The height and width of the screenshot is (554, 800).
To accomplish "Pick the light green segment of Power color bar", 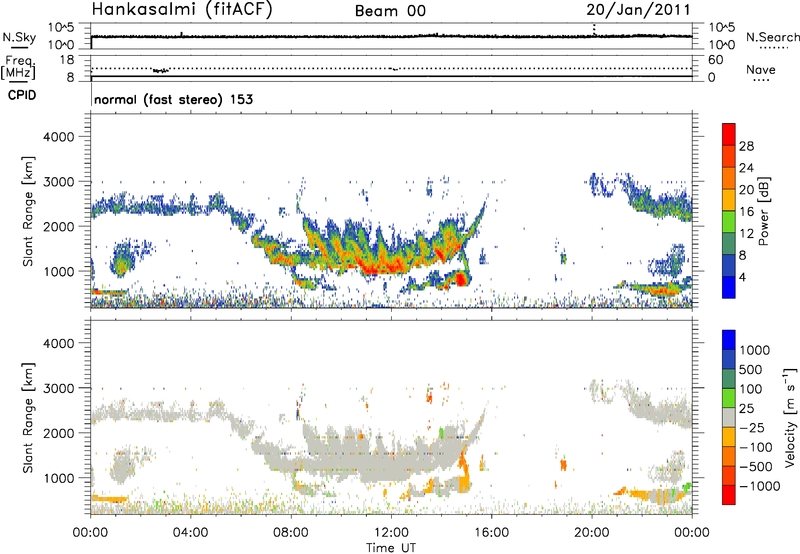I will pos(729,221).
